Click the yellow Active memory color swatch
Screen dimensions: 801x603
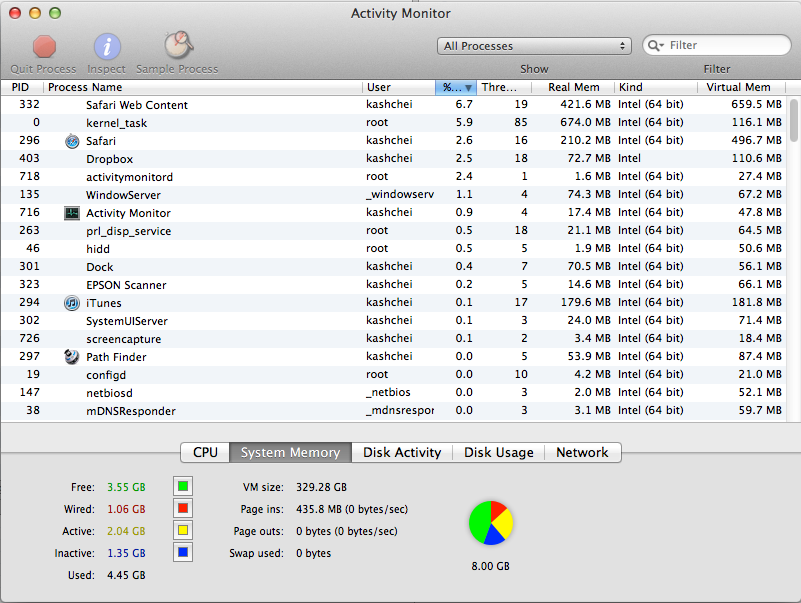pos(183,530)
